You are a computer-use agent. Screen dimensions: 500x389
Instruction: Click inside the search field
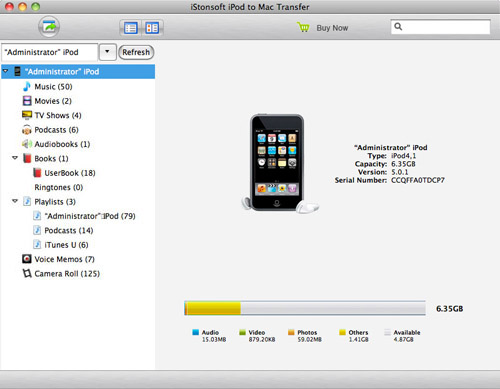[440, 27]
